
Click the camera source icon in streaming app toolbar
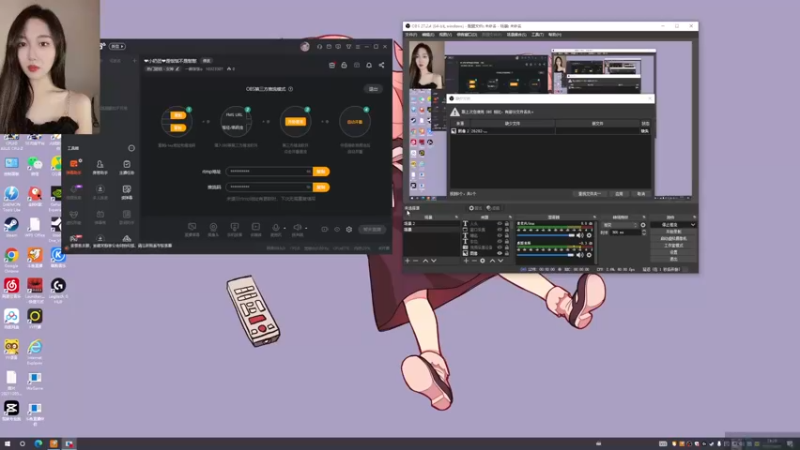213,228
